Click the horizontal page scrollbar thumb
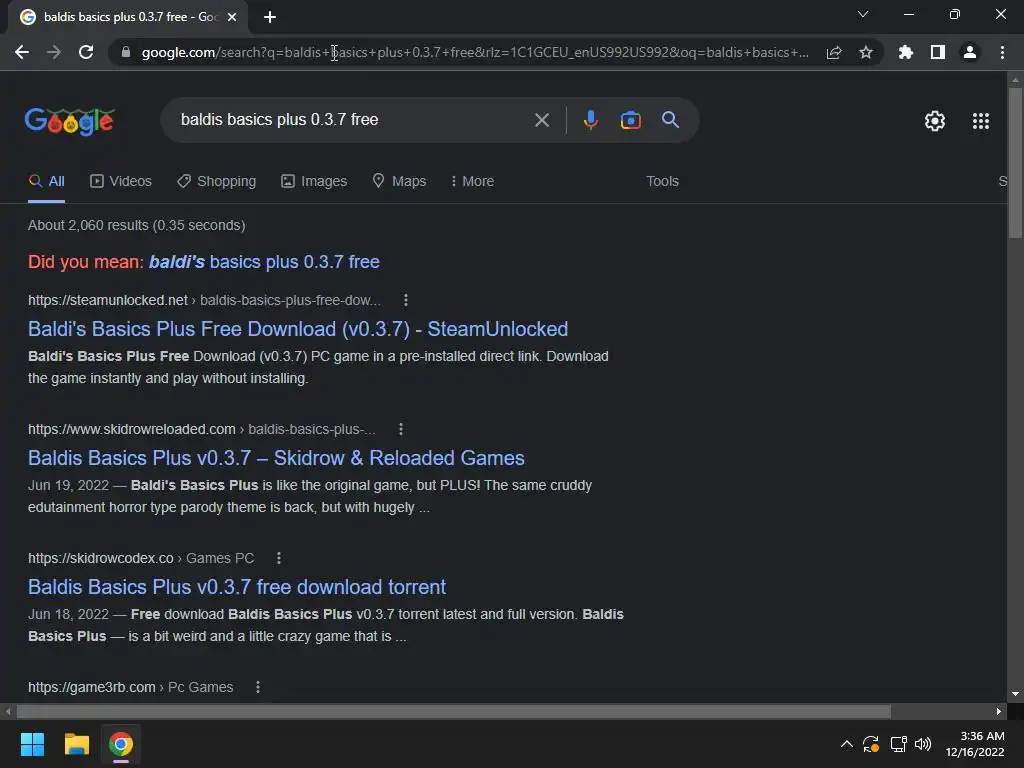 pos(453,711)
